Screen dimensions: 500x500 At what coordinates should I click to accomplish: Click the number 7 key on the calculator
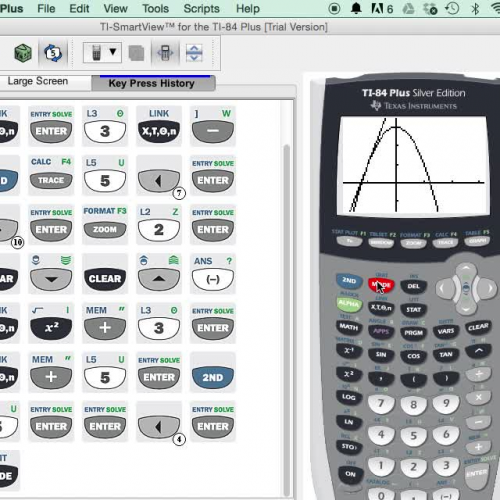click(381, 403)
